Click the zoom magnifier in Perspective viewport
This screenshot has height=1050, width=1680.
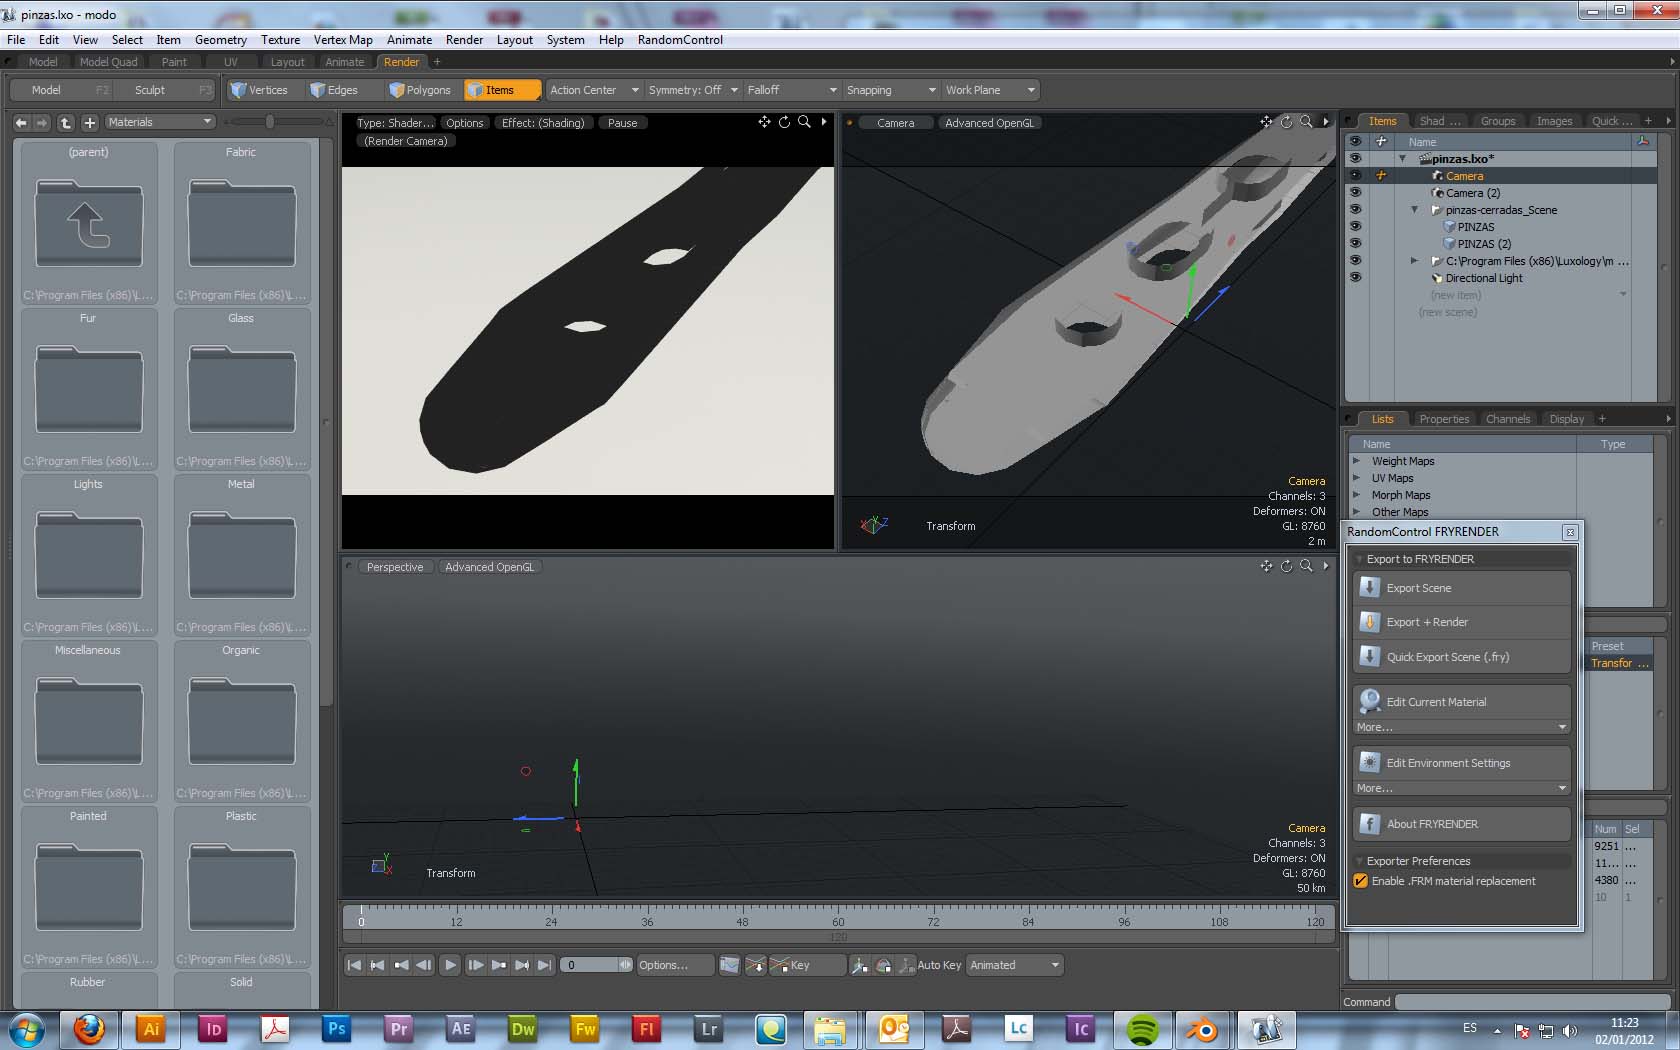point(1306,566)
